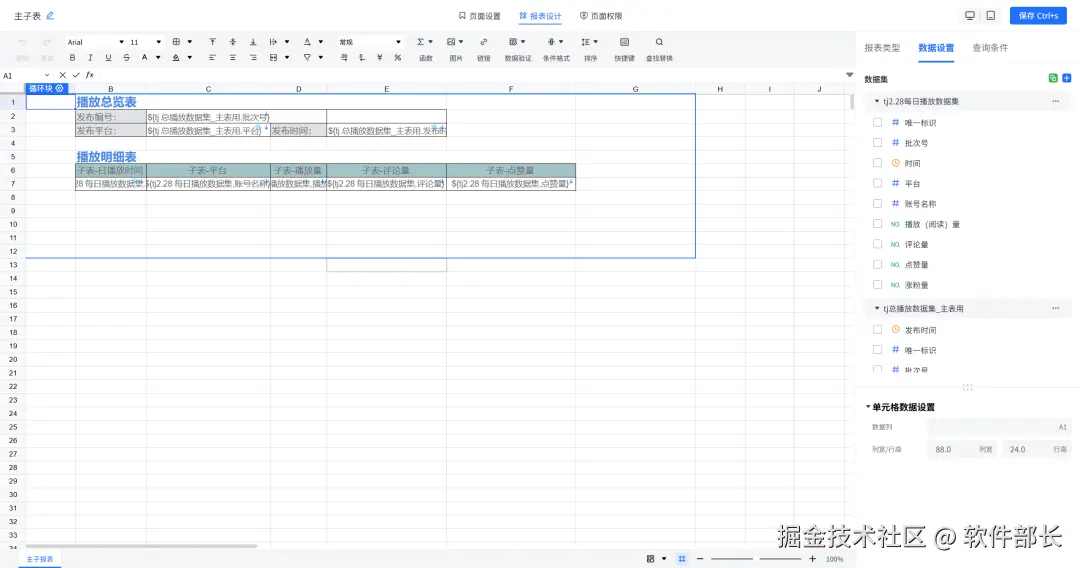Check the 时间 field checkbox
Screen dimensions: 1080x568
point(878,163)
